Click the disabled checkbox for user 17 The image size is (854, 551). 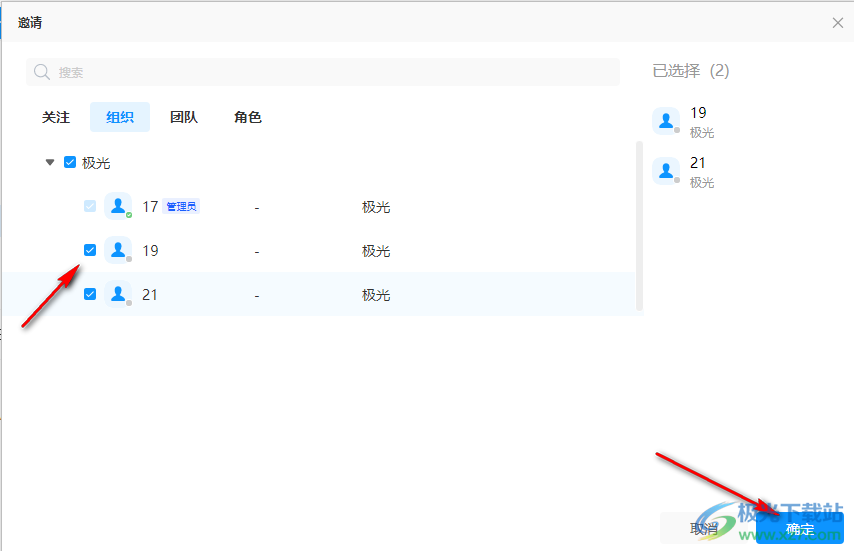pos(90,206)
